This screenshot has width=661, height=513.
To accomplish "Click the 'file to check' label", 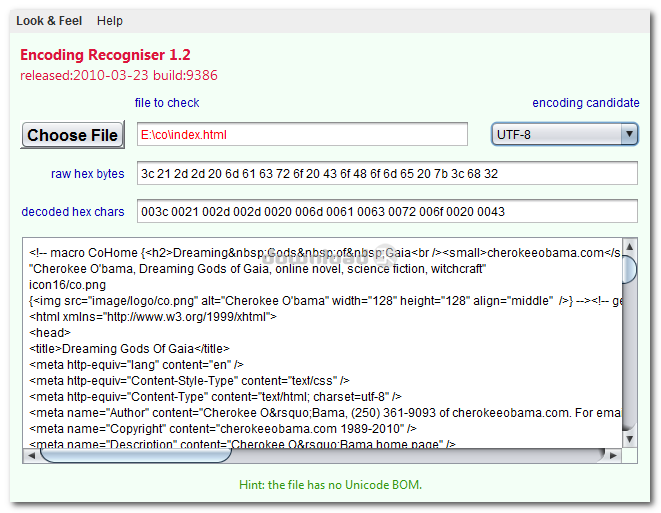I will (x=167, y=102).
